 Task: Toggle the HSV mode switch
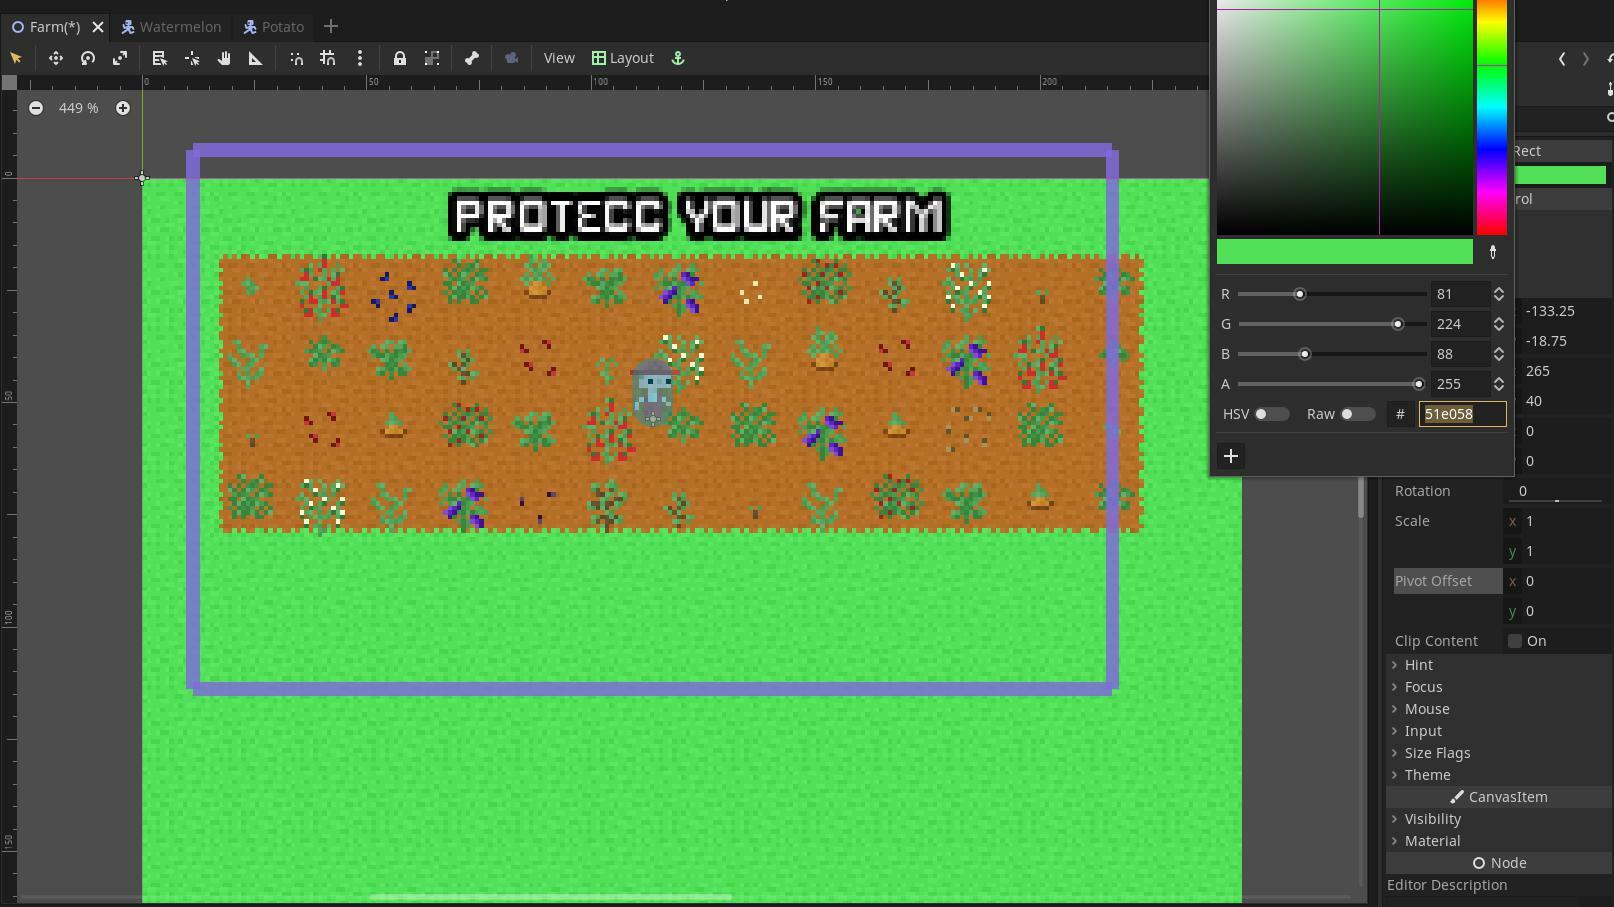tap(1271, 414)
